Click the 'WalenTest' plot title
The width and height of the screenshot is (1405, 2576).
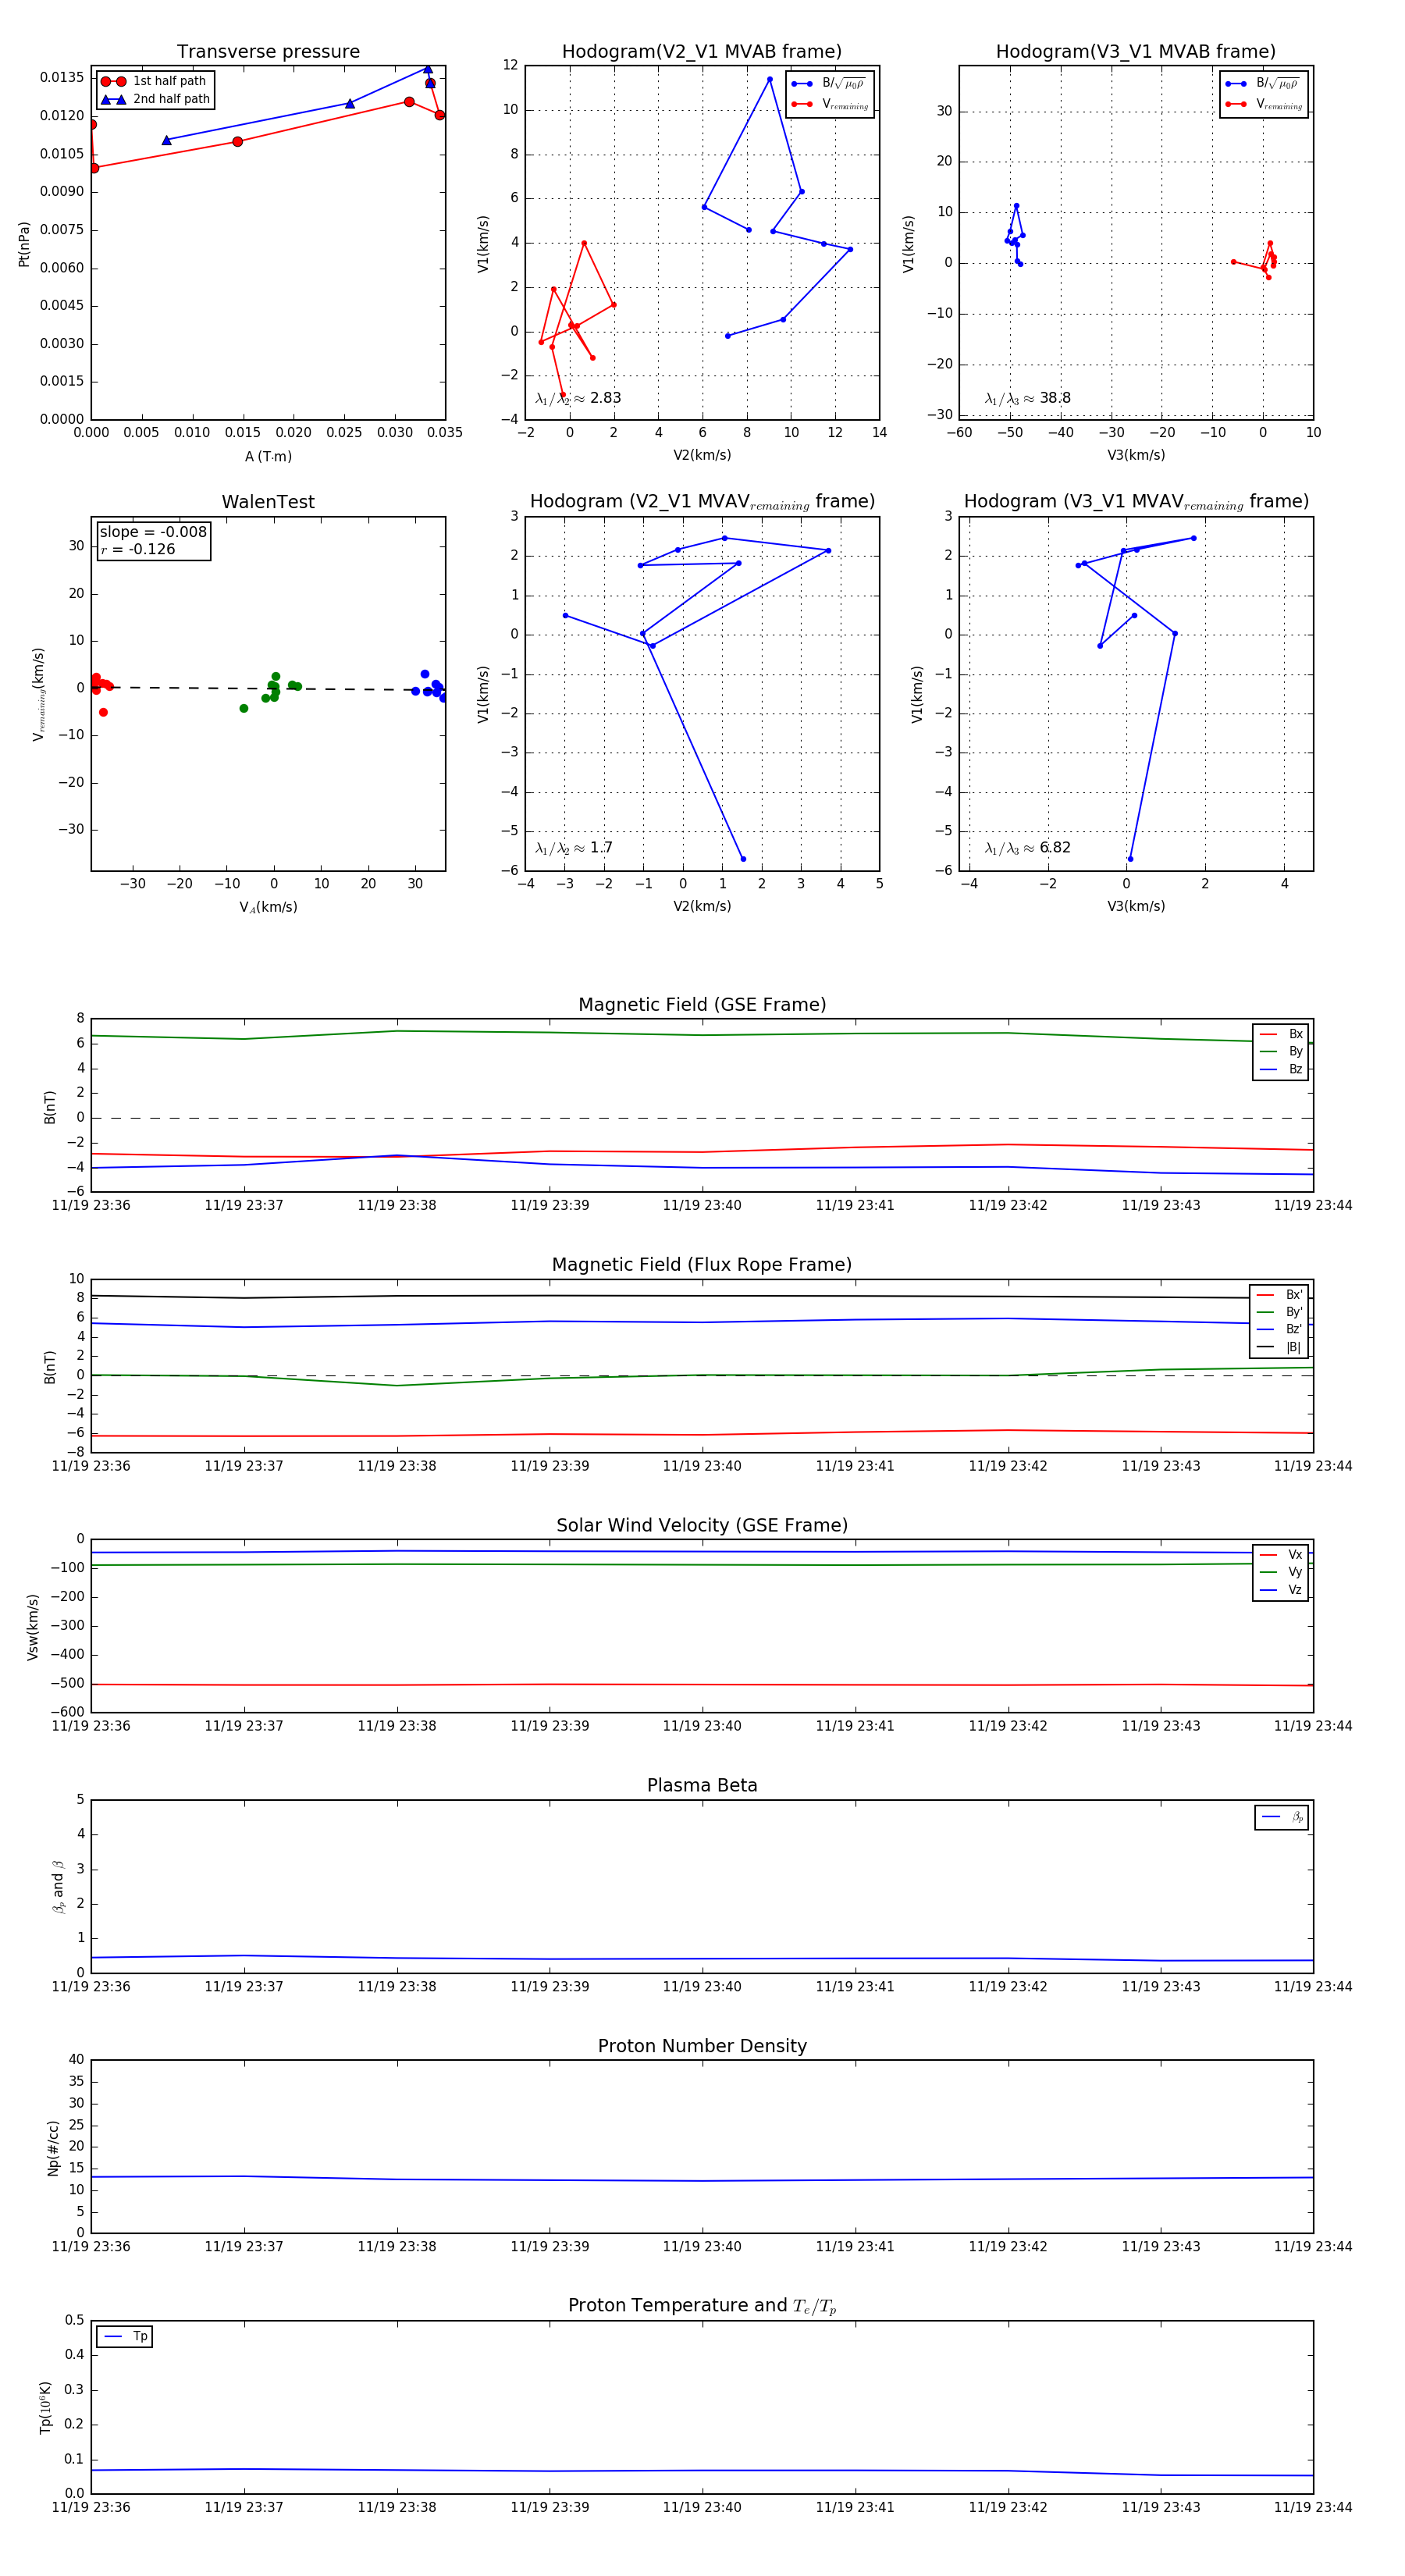pyautogui.click(x=268, y=502)
